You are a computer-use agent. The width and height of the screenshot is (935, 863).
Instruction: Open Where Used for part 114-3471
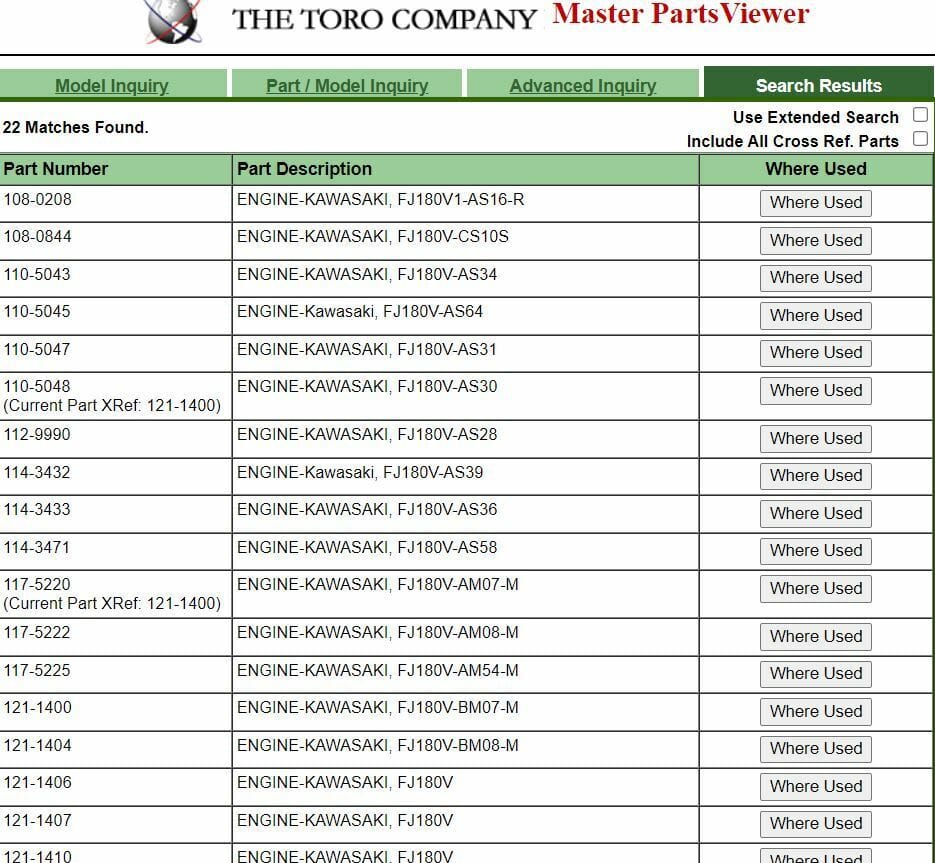(815, 551)
